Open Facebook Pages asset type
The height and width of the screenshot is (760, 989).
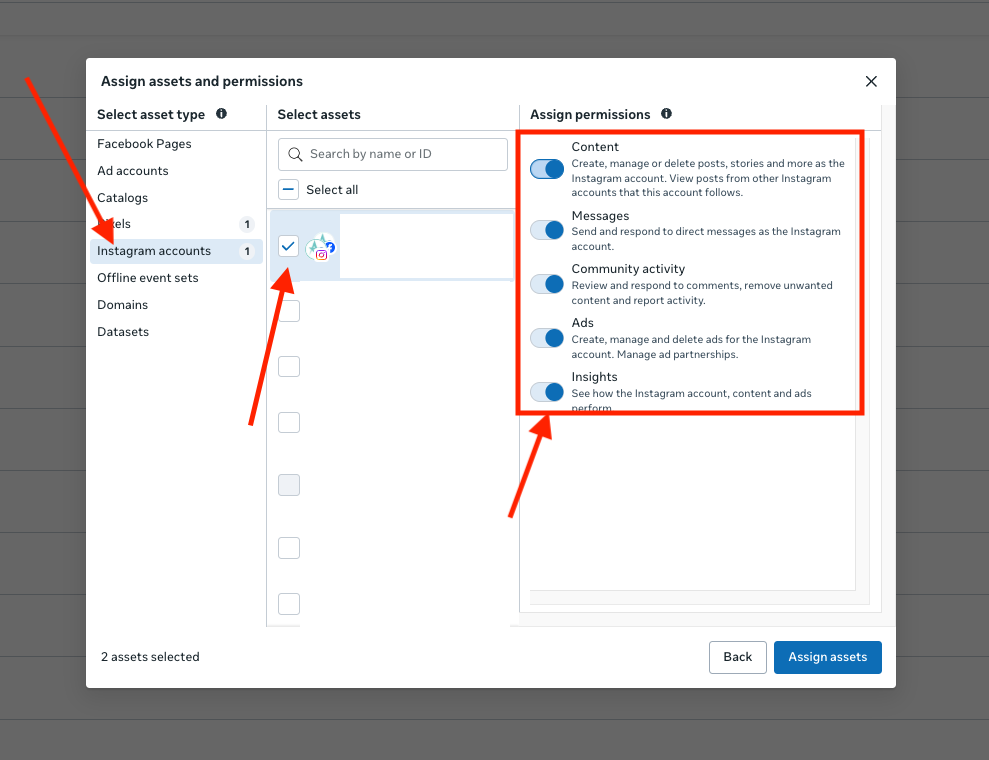(x=144, y=144)
